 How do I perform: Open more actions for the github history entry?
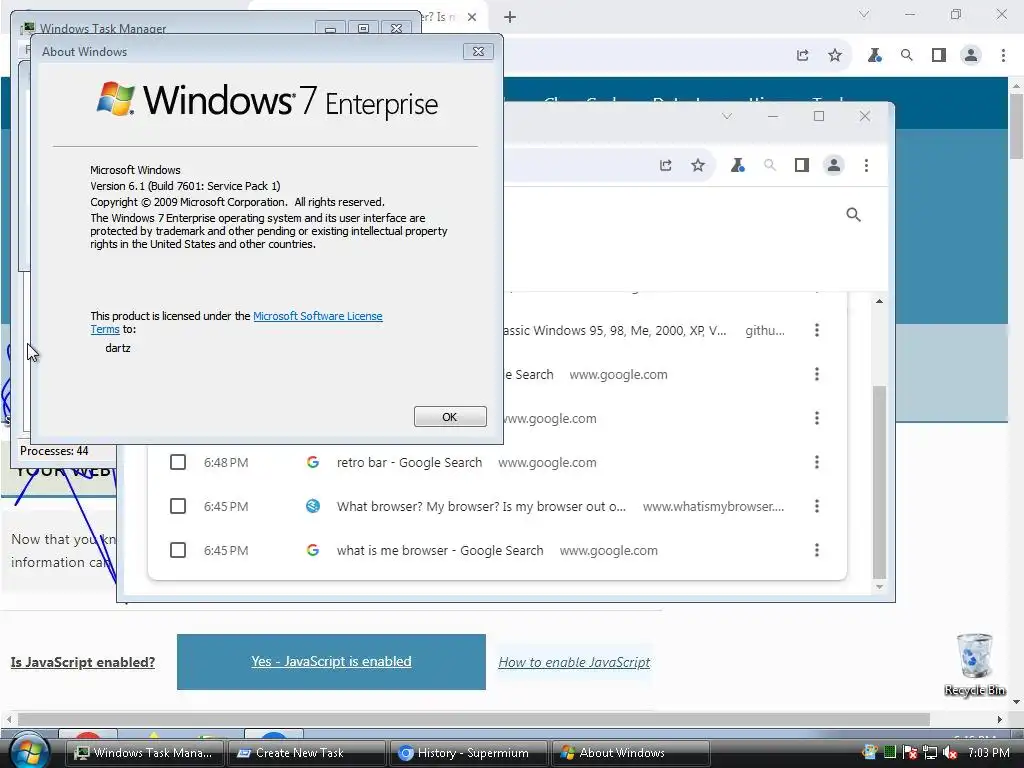coord(816,330)
